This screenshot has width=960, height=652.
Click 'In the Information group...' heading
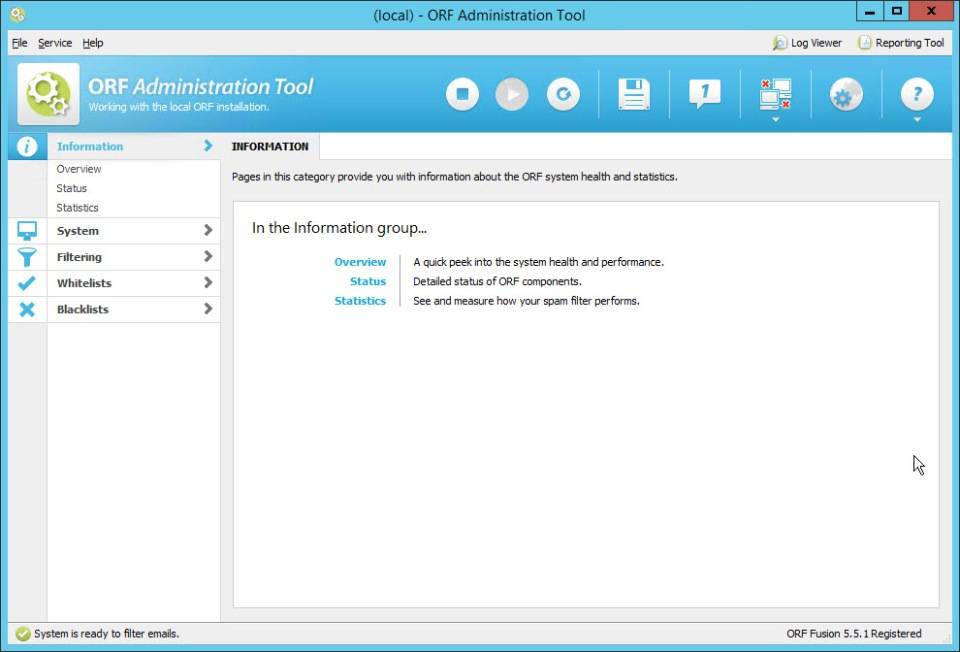pyautogui.click(x=339, y=228)
